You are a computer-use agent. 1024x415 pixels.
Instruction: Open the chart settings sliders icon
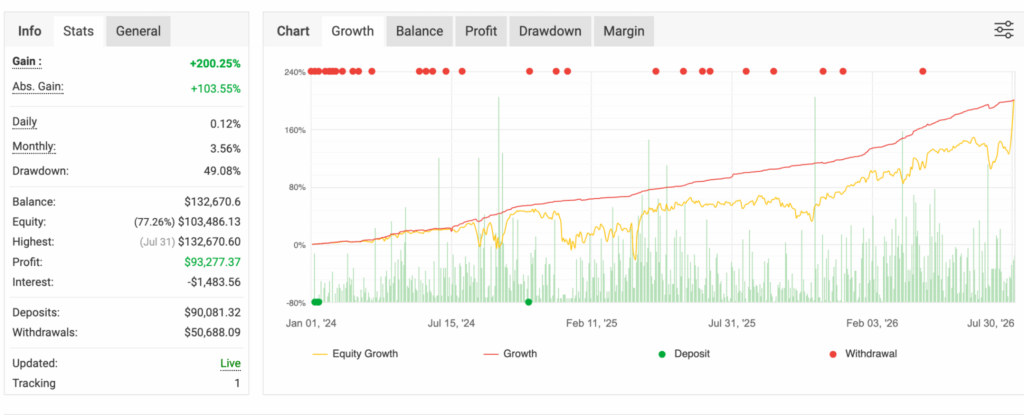(x=1003, y=30)
